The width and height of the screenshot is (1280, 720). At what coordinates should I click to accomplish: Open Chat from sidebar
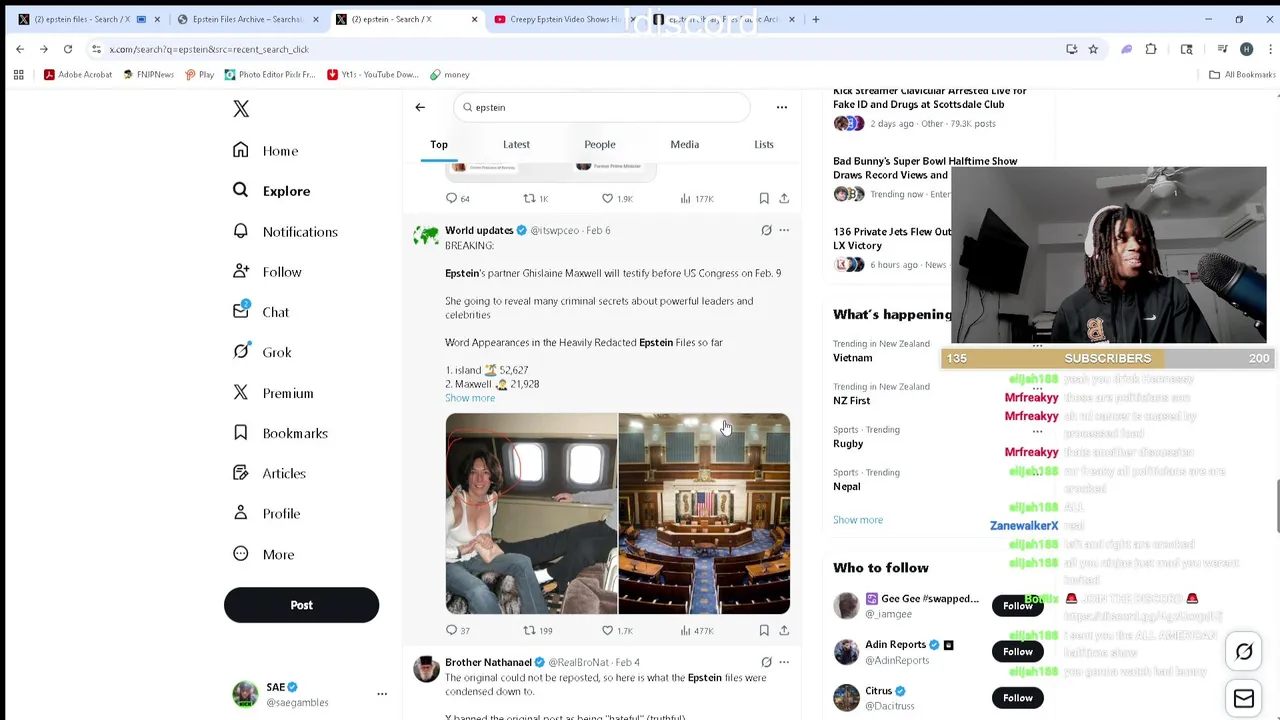coord(261,312)
